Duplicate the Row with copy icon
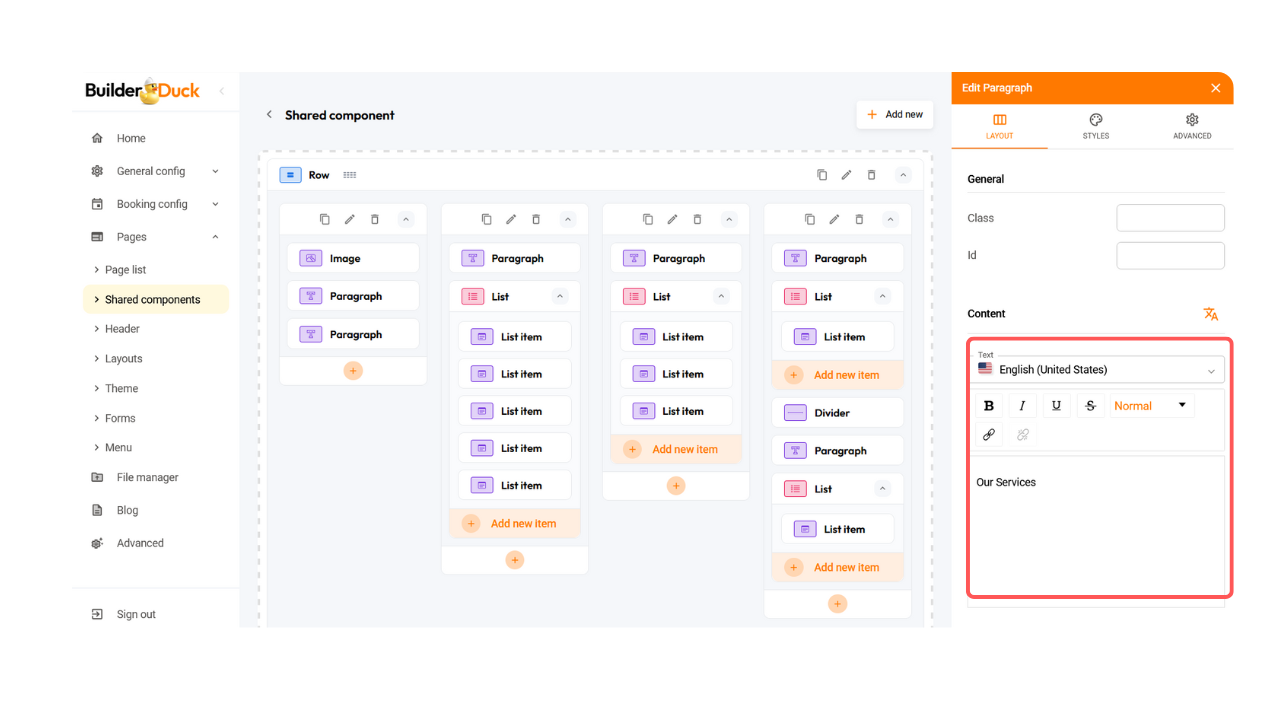The width and height of the screenshot is (1280, 720). coord(822,175)
